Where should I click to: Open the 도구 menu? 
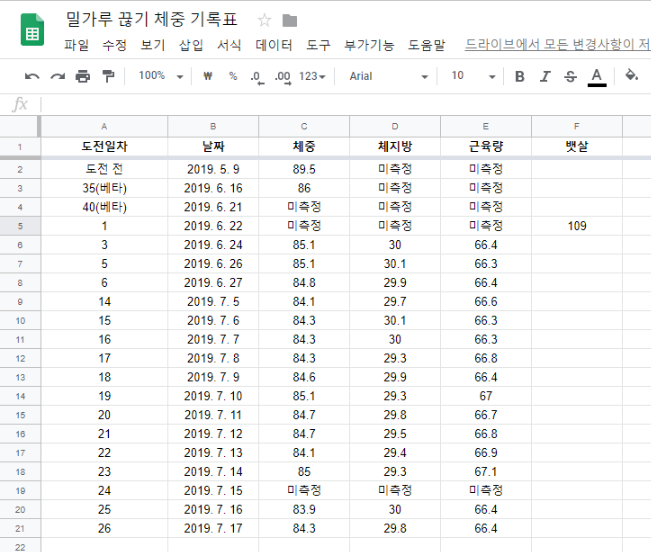[x=318, y=45]
